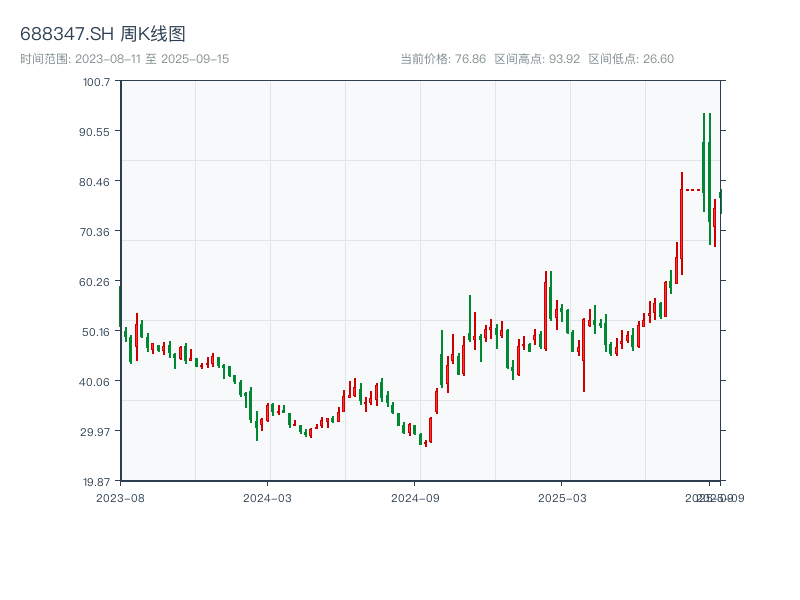Click the 2024-03 x-axis date label

[267, 497]
